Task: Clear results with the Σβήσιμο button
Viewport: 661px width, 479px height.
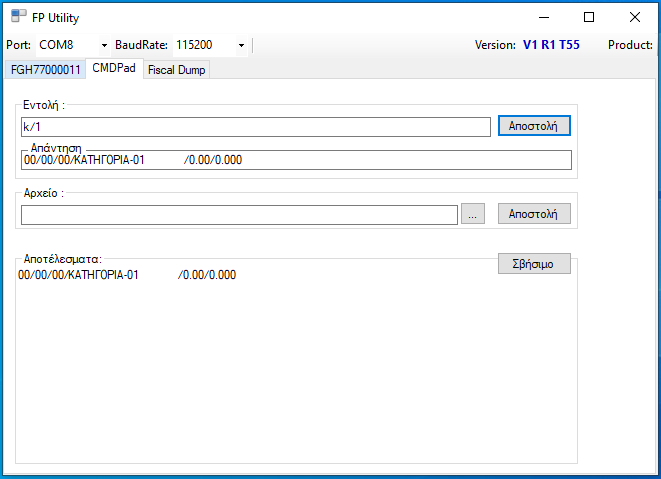Action: 534,264
